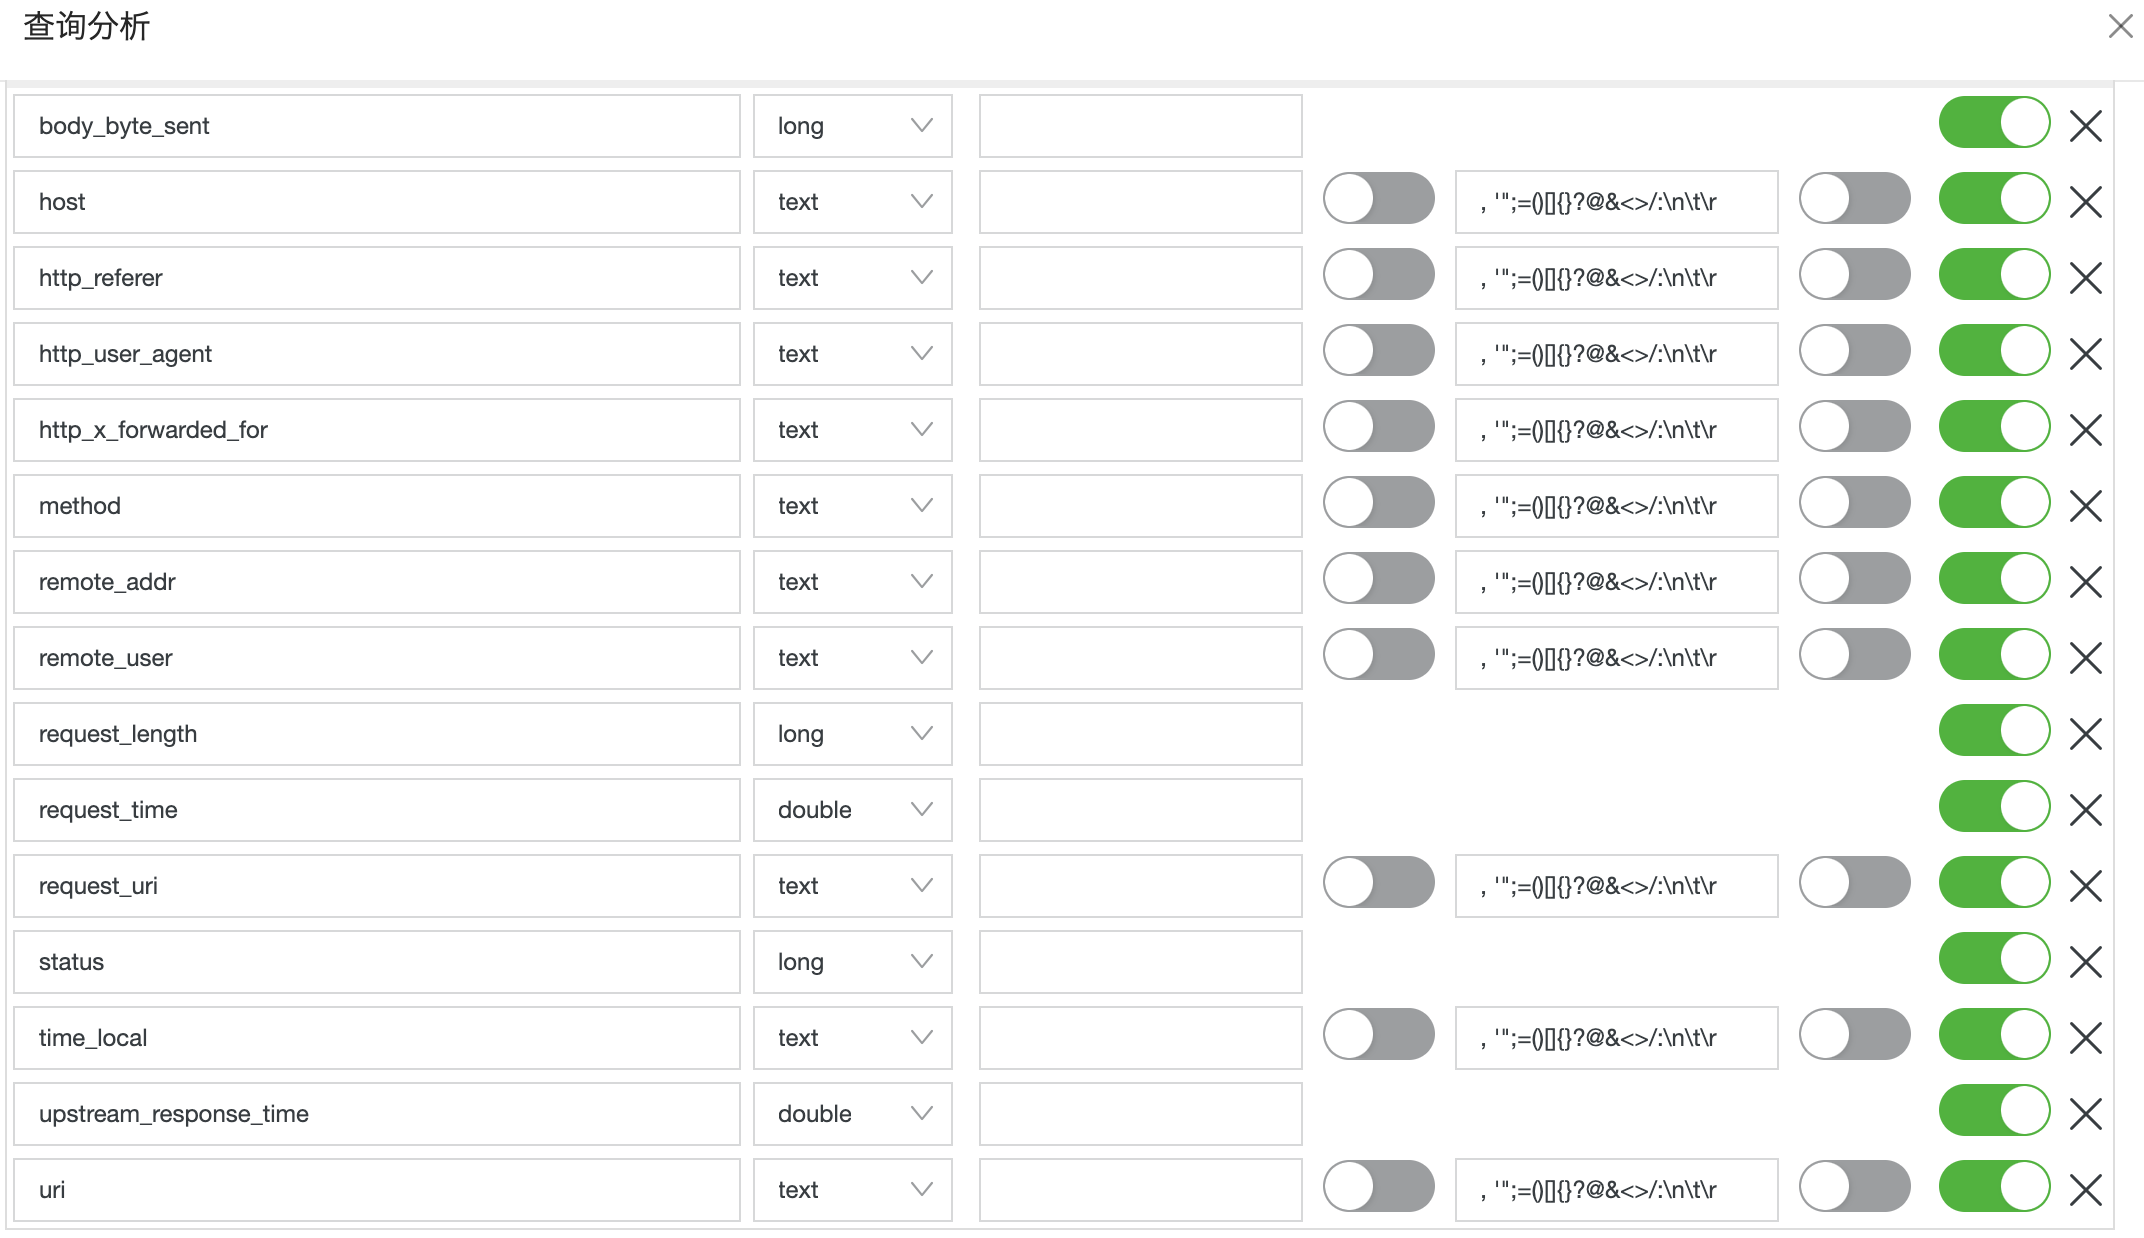This screenshot has height=1238, width=2144.
Task: Open text type dropdown for http_user_agent
Action: click(x=853, y=354)
